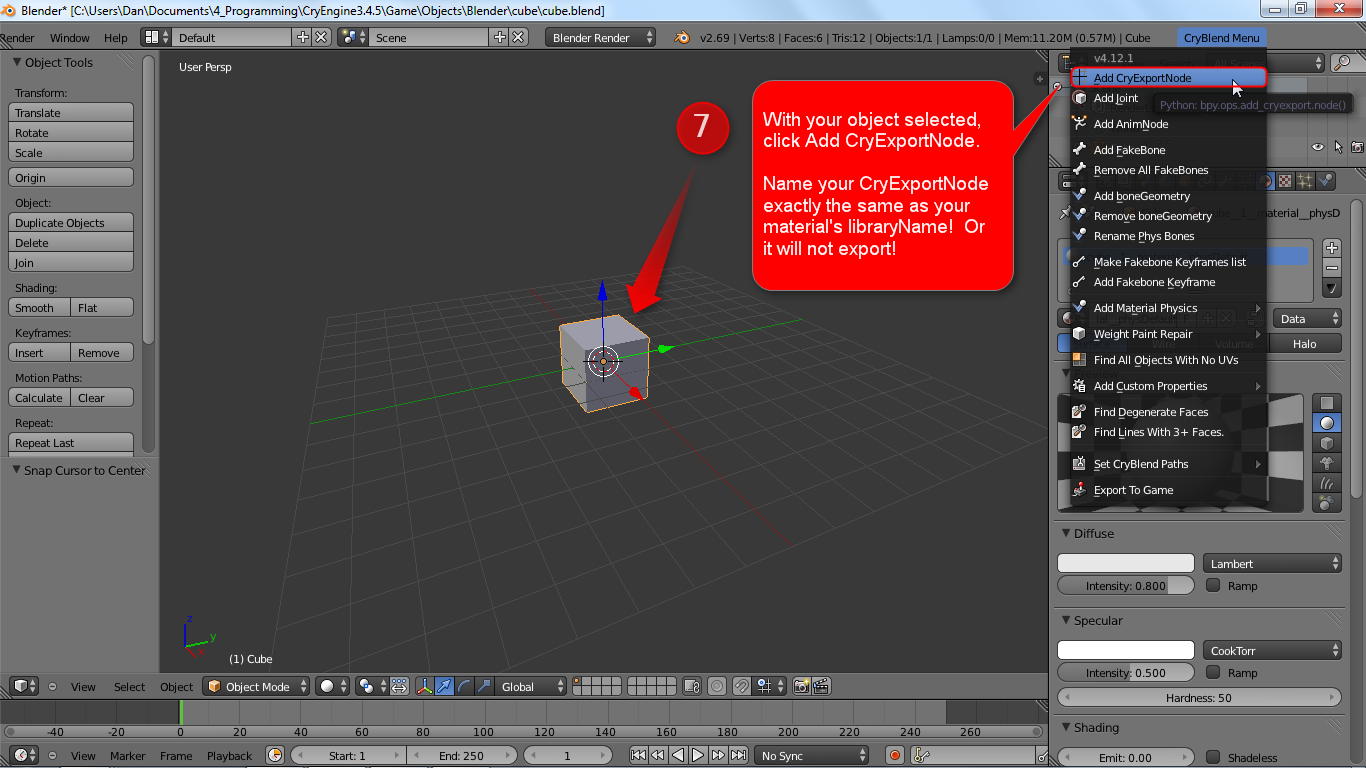Click Repeat Last button

pos(71,443)
